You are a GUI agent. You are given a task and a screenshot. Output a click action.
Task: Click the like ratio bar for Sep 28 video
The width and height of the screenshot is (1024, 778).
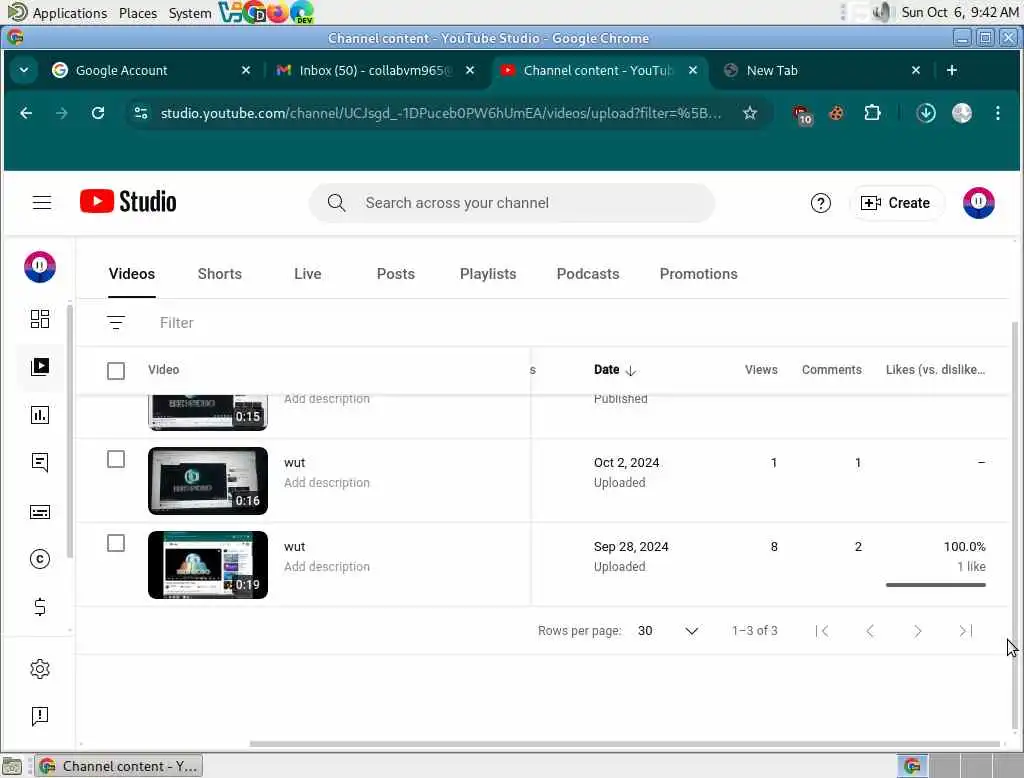pyautogui.click(x=935, y=585)
